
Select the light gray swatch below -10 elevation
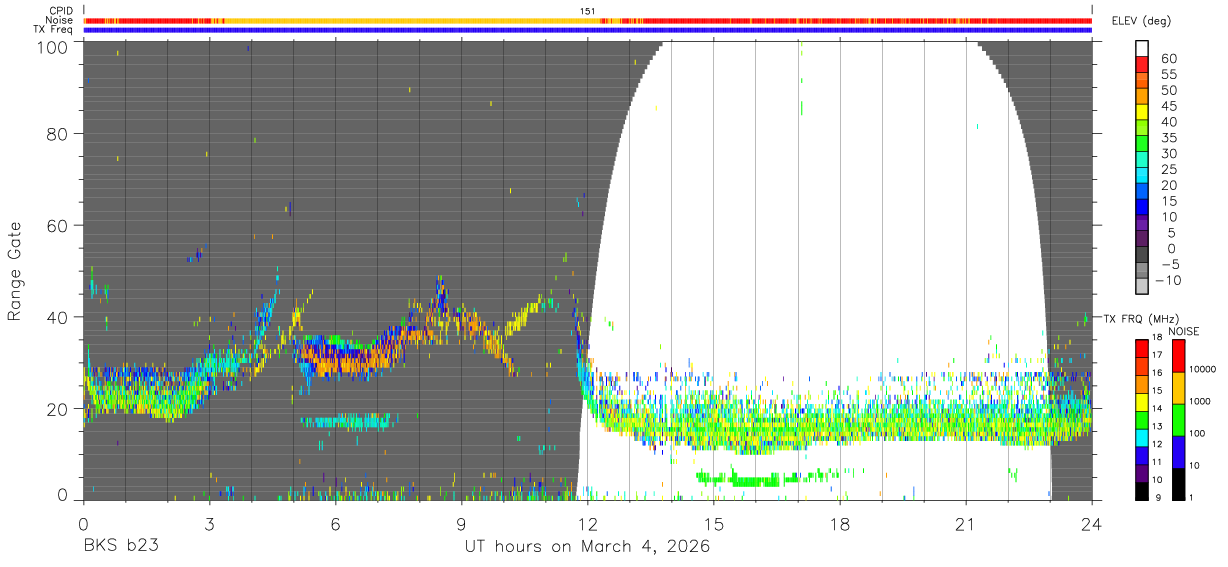(x=1143, y=287)
